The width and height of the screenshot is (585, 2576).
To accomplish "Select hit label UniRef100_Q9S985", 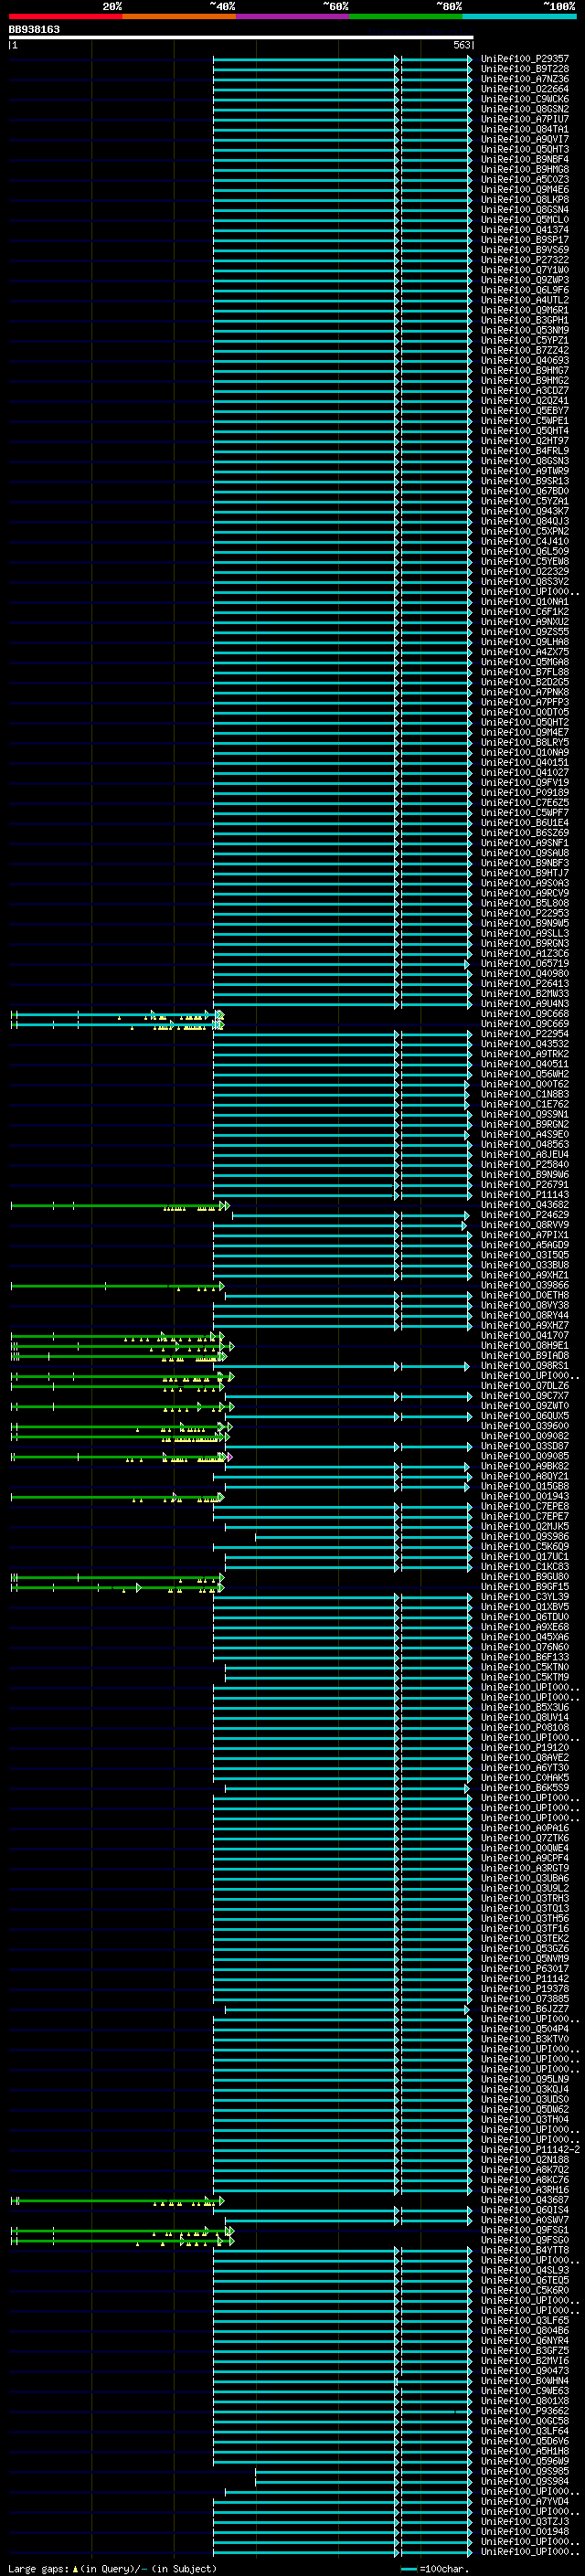I will point(525,2472).
